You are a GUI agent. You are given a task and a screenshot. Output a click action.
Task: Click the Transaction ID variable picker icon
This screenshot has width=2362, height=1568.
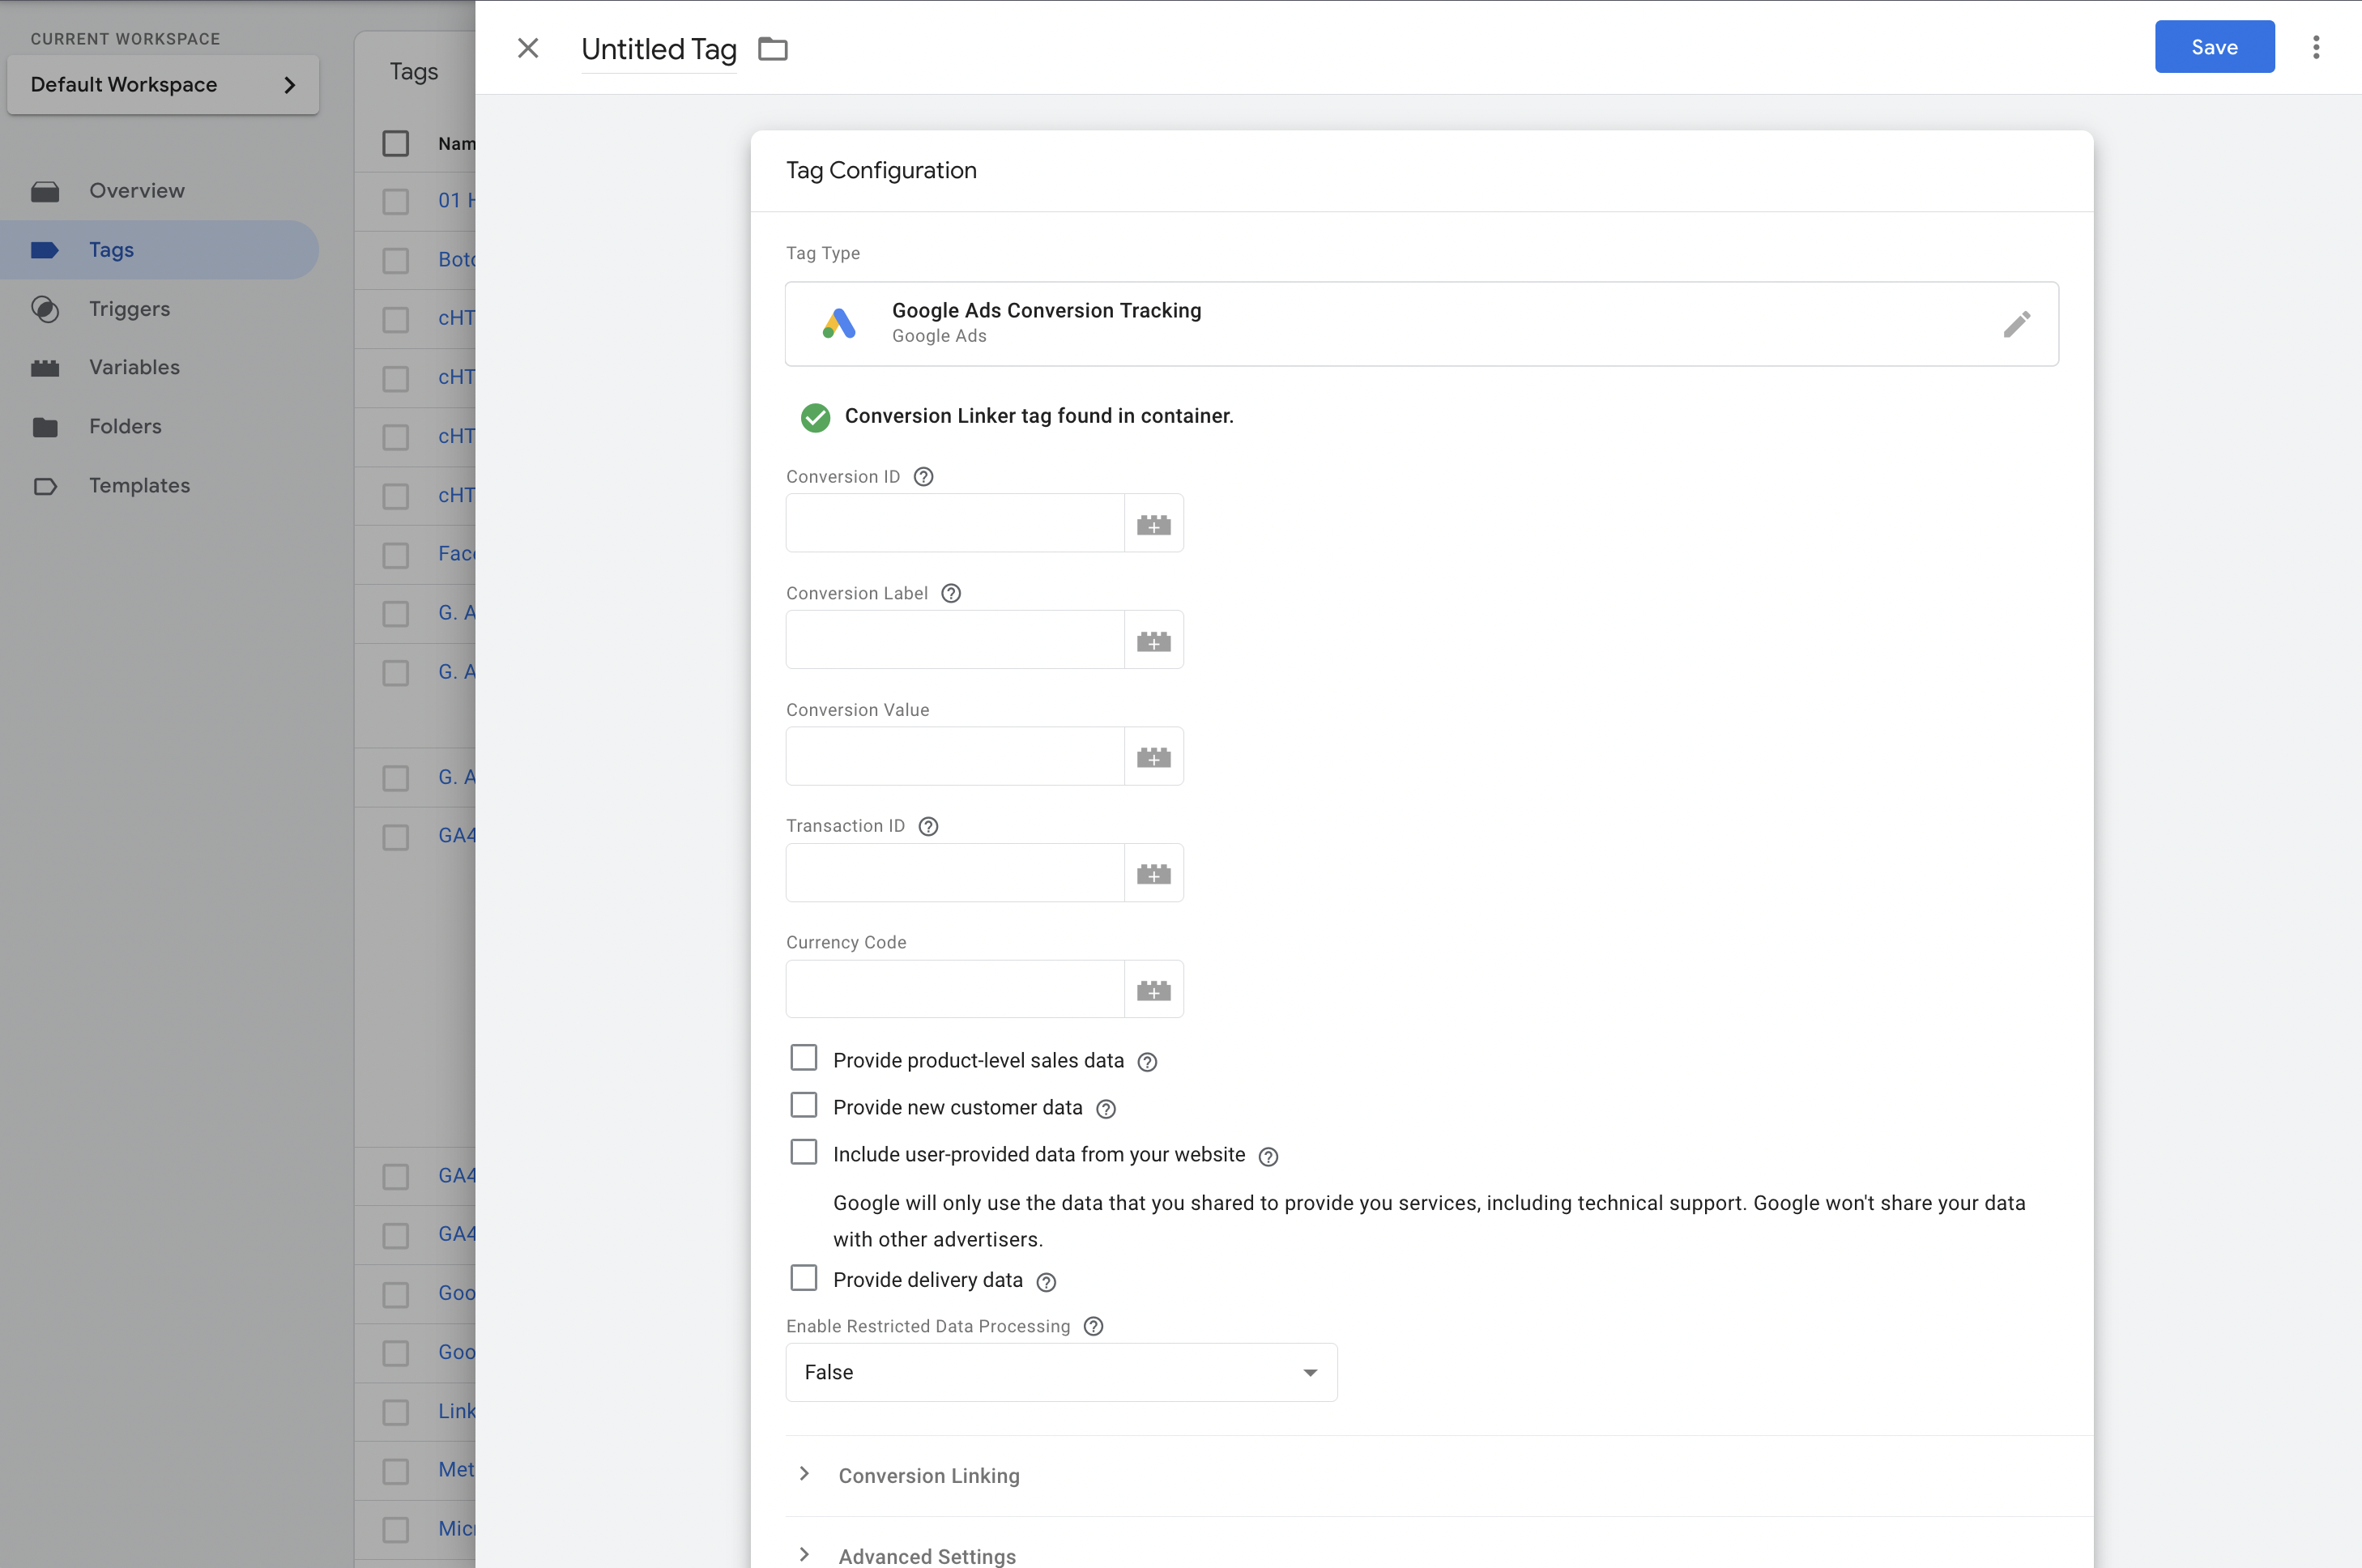pyautogui.click(x=1155, y=871)
